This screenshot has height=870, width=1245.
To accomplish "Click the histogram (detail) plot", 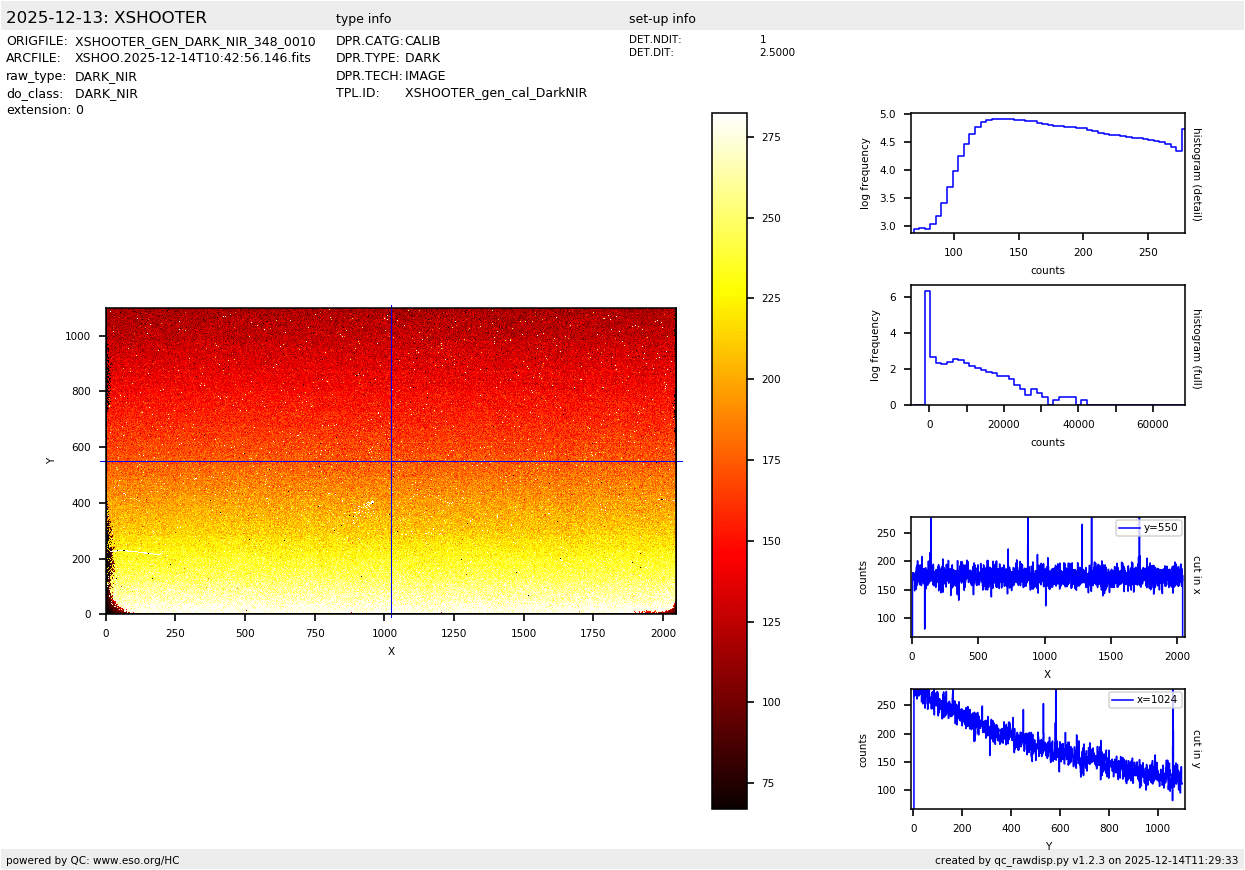I will (1047, 172).
